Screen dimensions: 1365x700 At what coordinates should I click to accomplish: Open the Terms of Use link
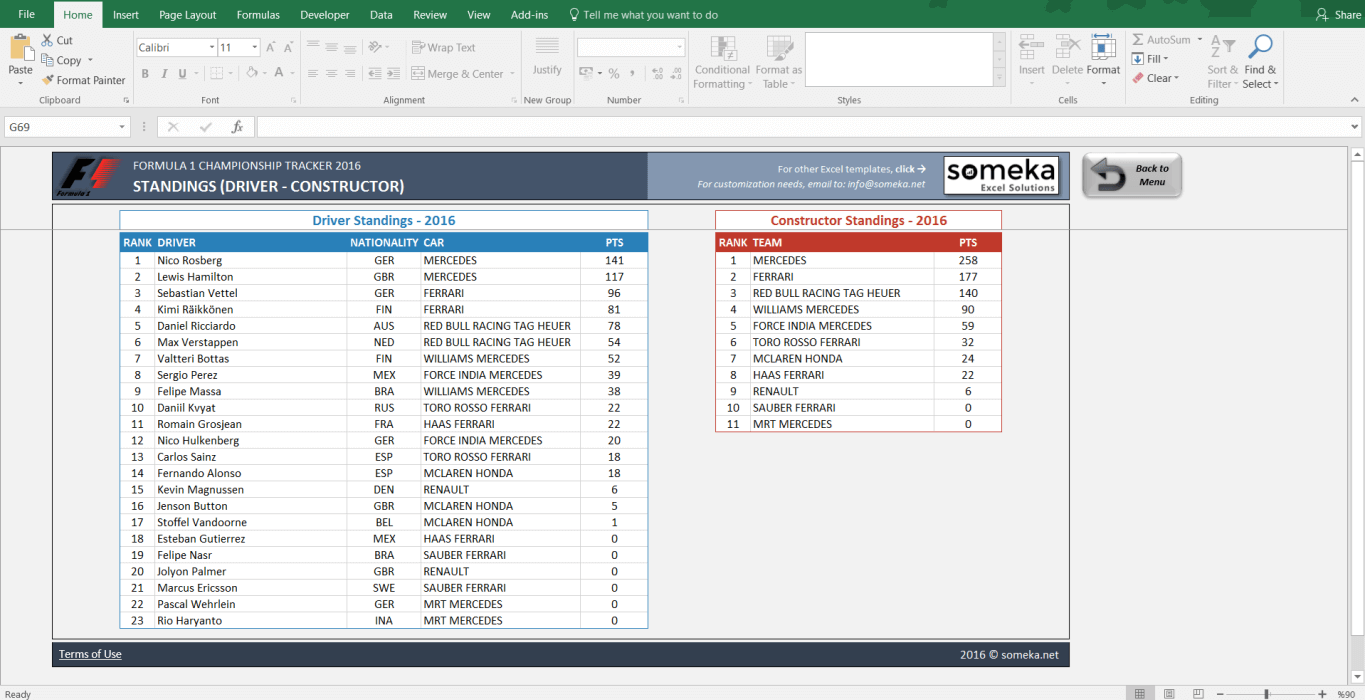tap(90, 654)
